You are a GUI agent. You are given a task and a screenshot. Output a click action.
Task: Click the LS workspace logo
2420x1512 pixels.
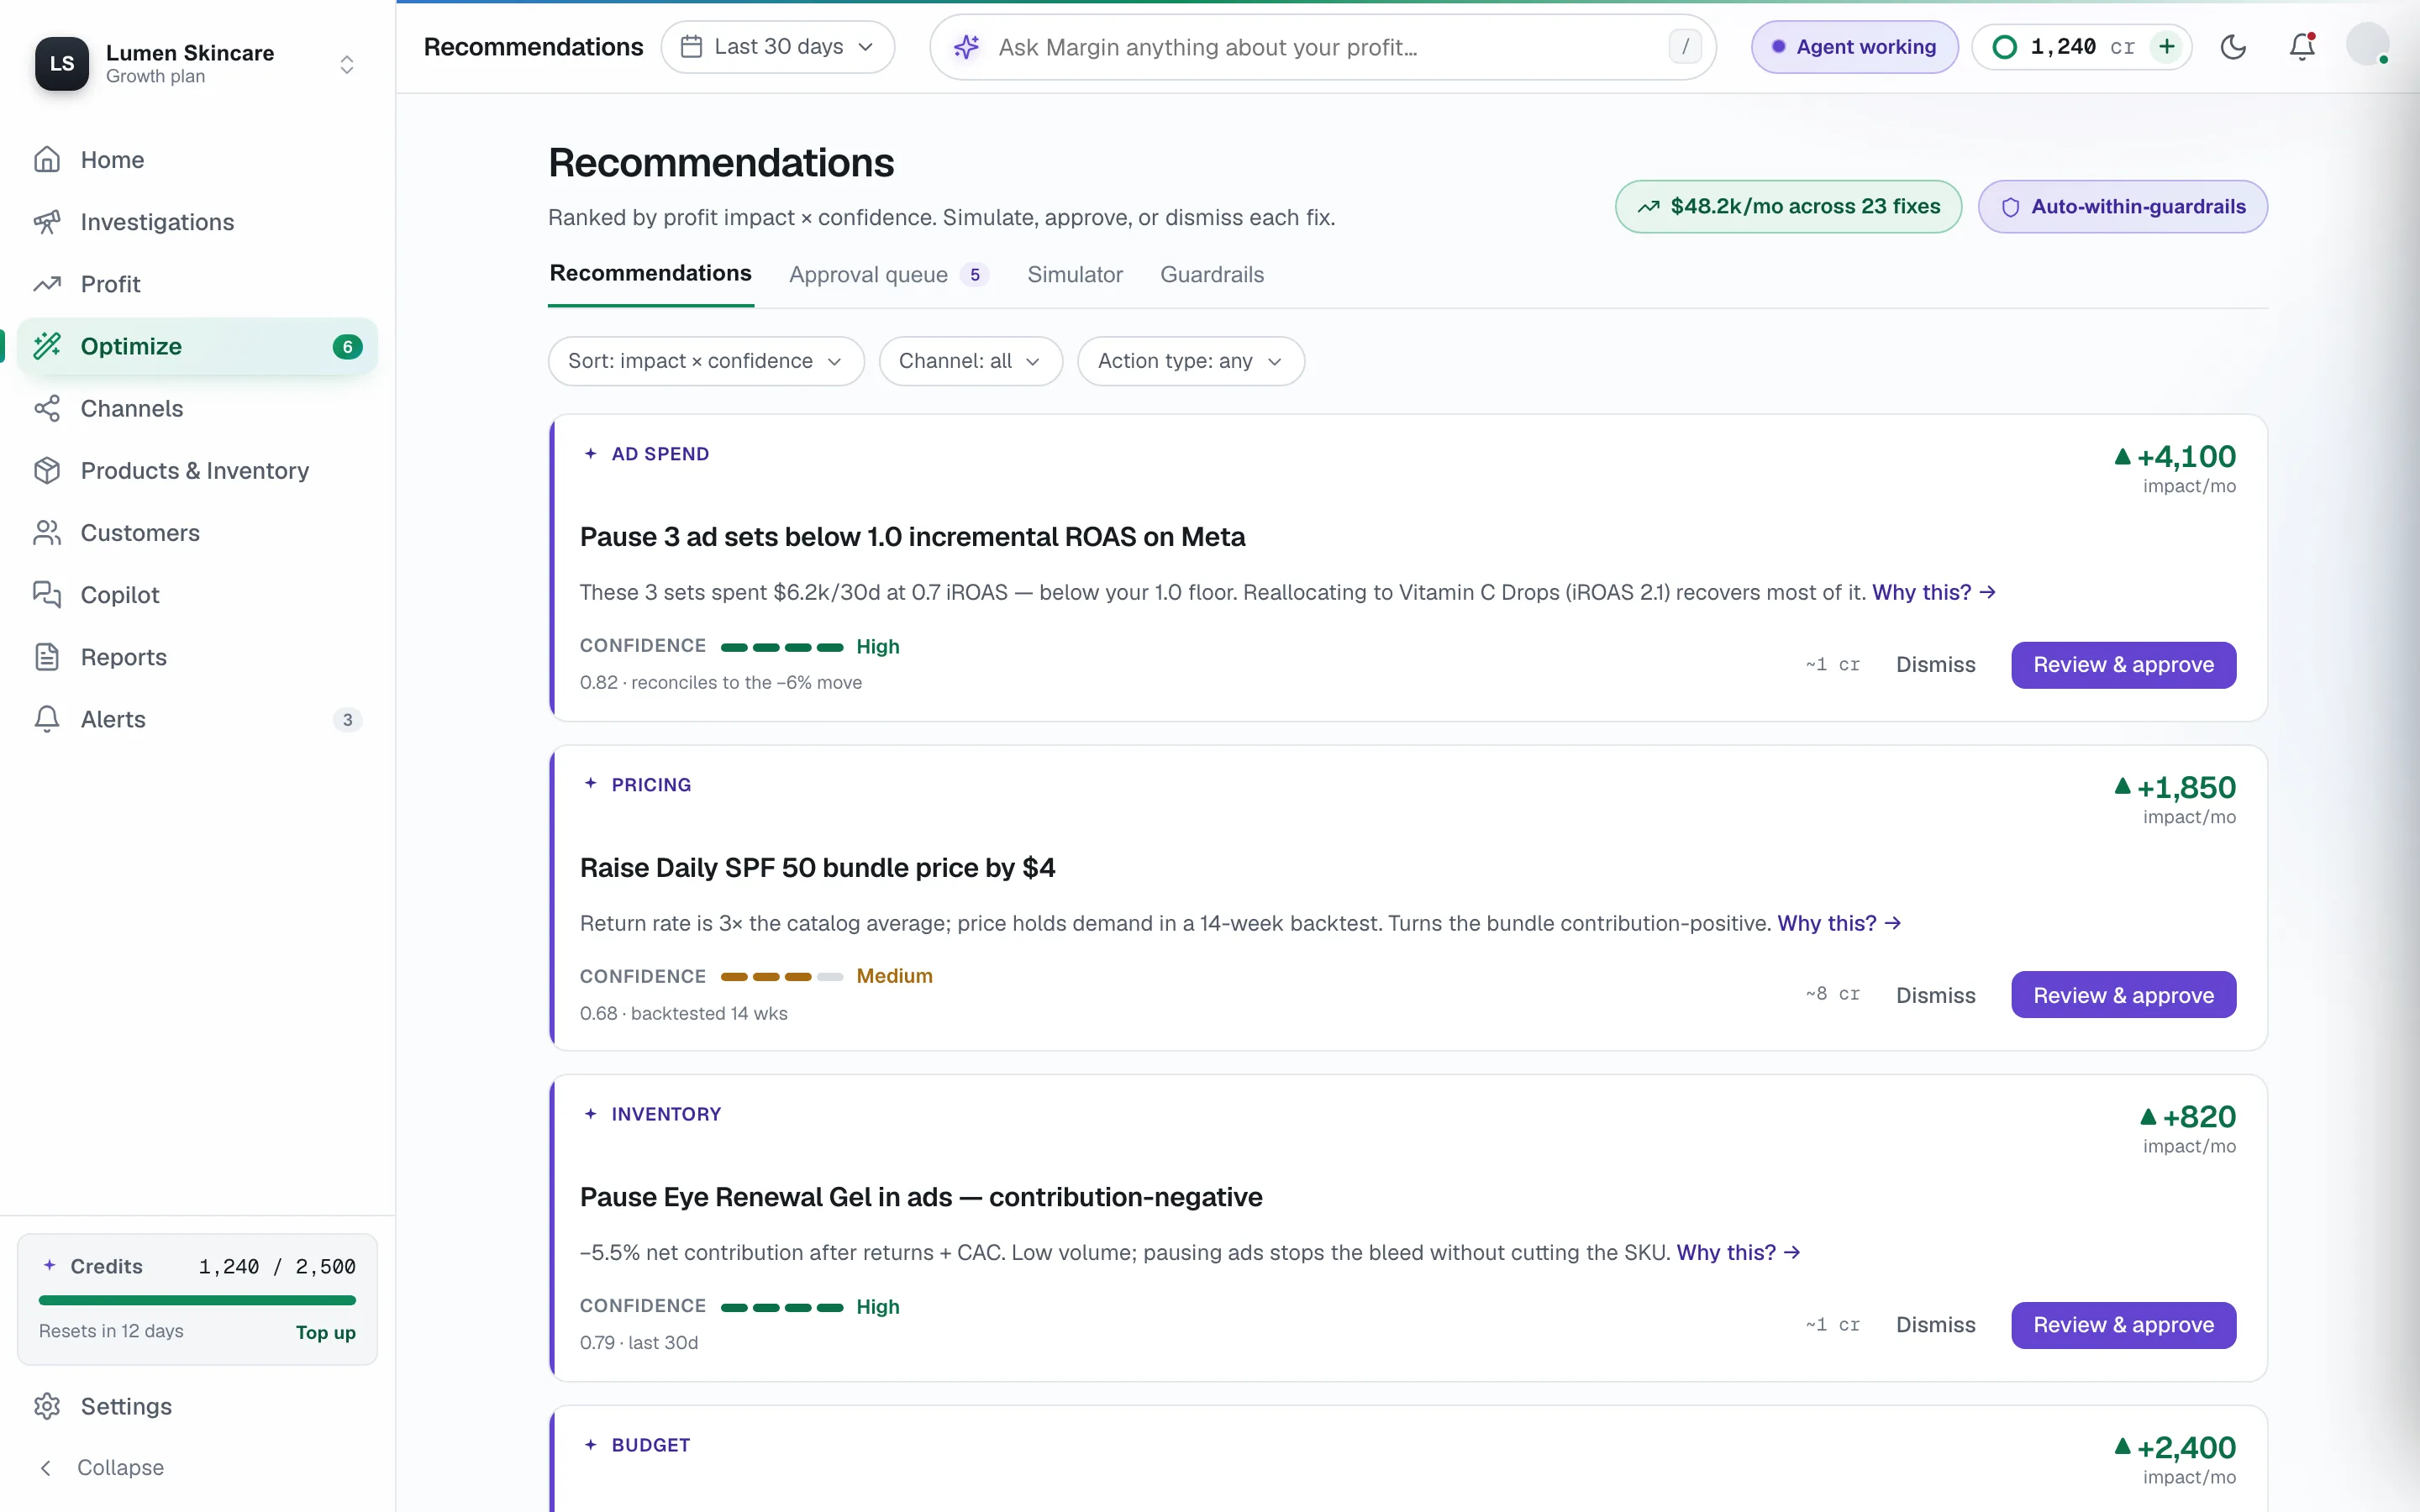coord(62,64)
